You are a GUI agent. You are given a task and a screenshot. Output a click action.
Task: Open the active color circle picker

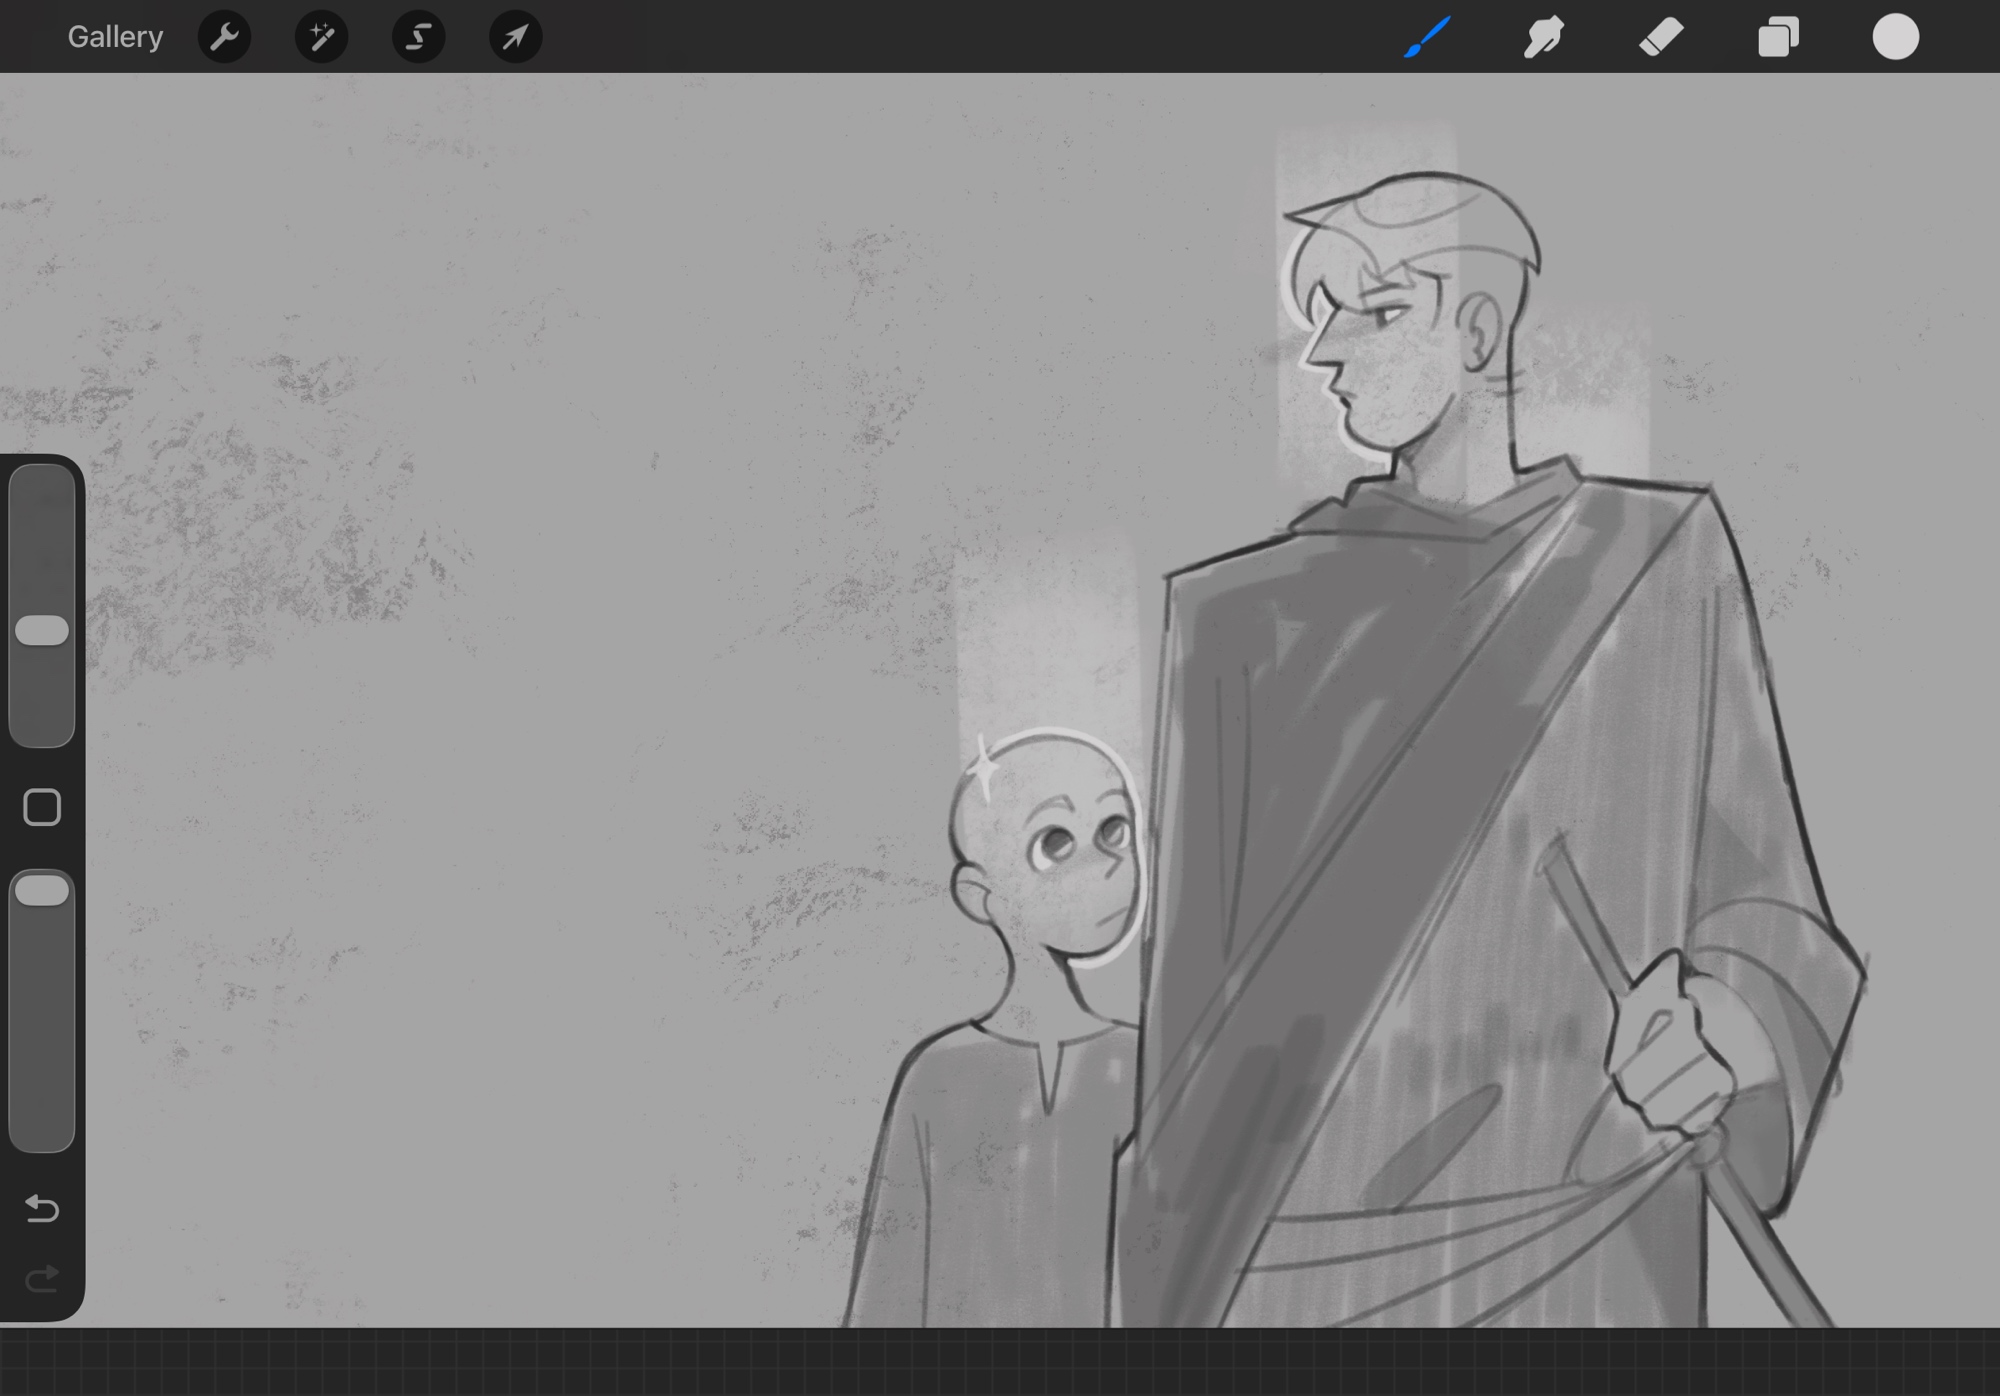click(1895, 37)
